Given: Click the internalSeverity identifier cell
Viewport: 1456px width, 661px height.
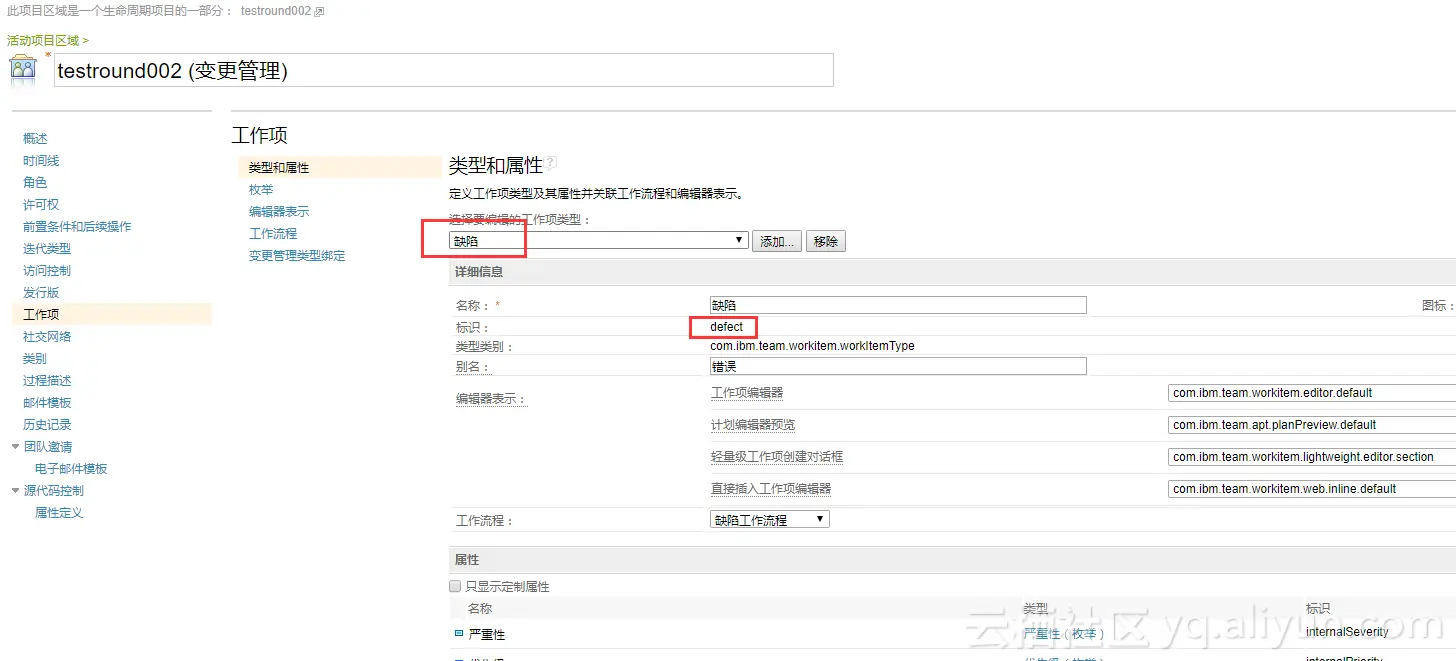Looking at the screenshot, I should point(1347,632).
